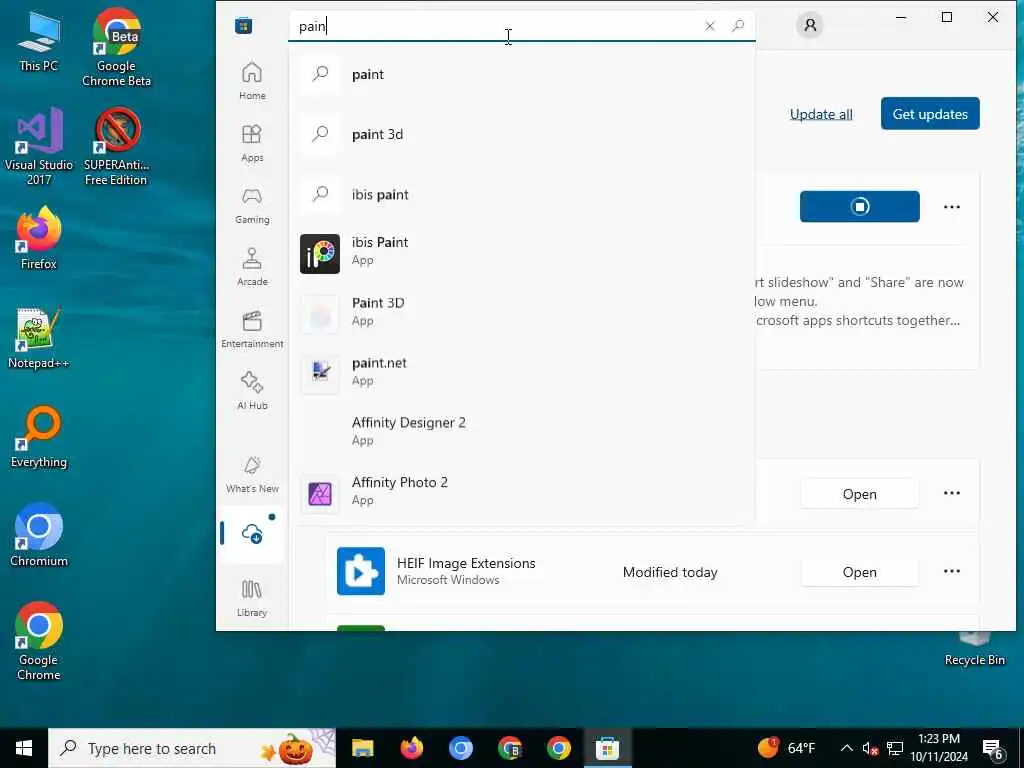This screenshot has width=1024, height=768.
Task: Open the Library section
Action: (x=252, y=598)
